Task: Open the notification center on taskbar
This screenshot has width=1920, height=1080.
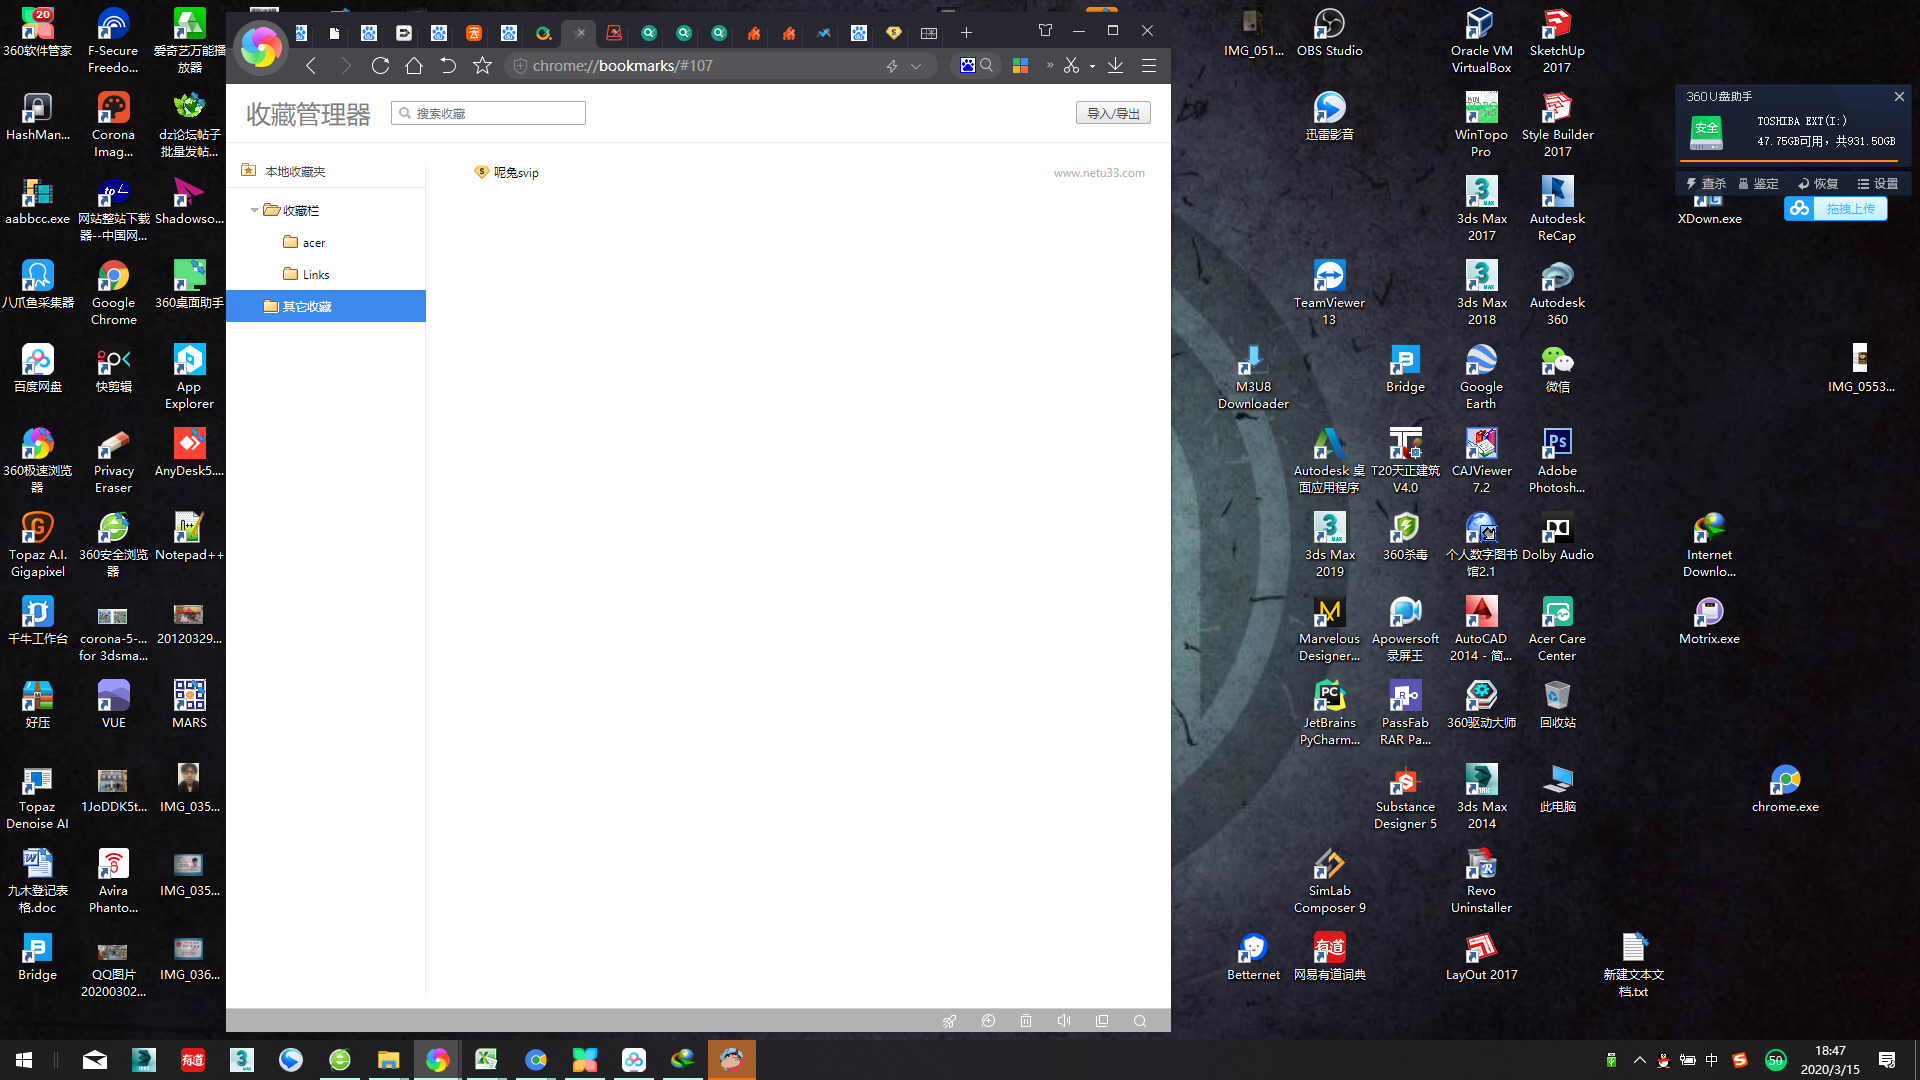Action: pos(1887,1060)
